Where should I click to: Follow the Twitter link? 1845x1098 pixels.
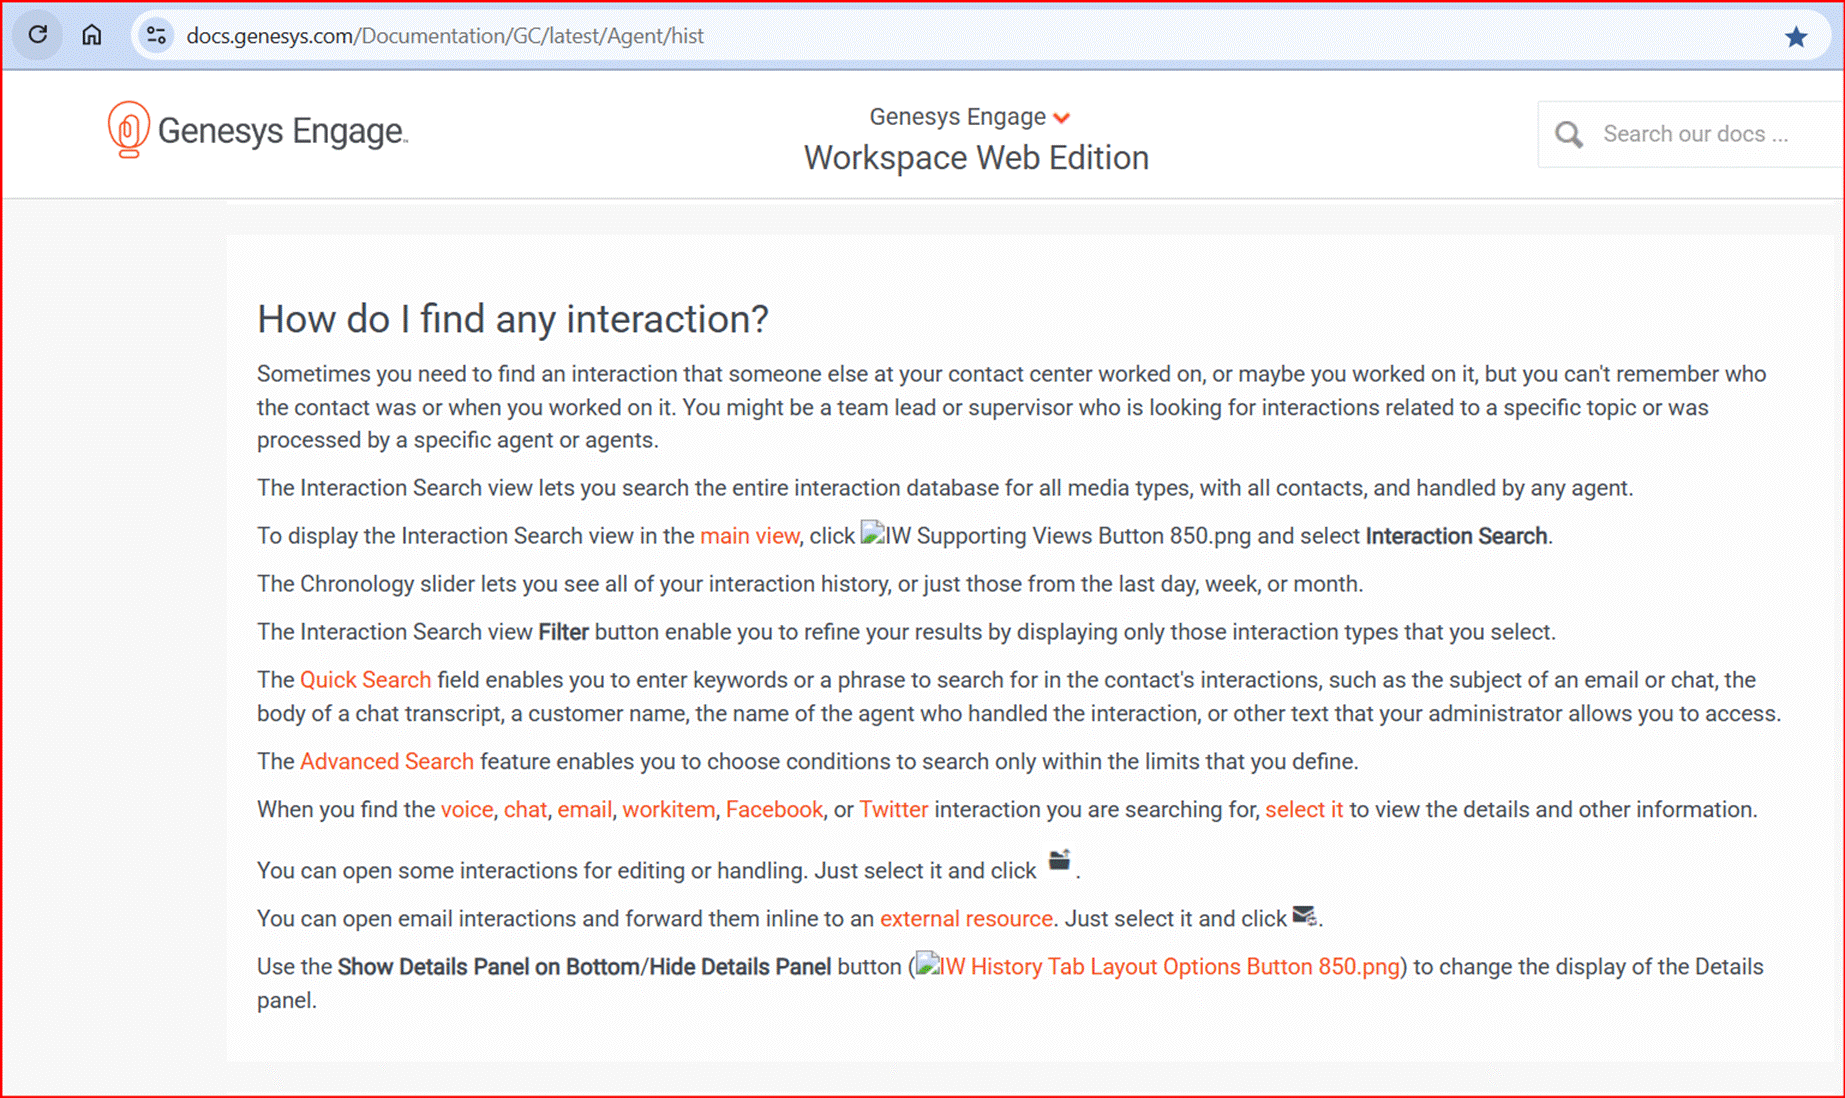tap(893, 810)
